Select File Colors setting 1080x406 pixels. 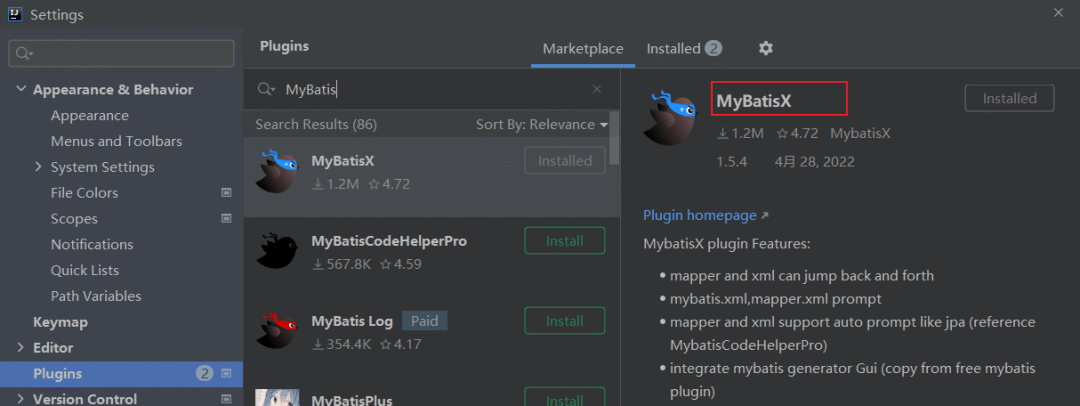pos(84,193)
